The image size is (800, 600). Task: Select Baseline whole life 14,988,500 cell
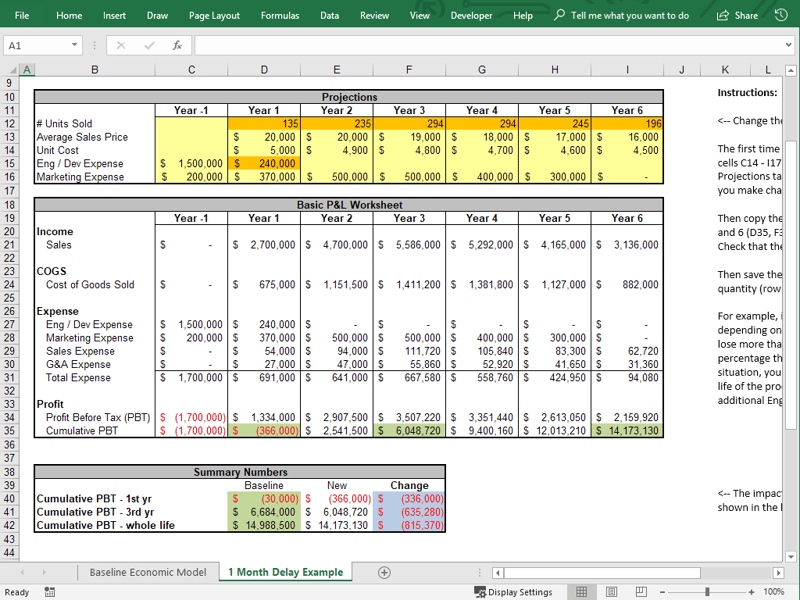tap(264, 525)
